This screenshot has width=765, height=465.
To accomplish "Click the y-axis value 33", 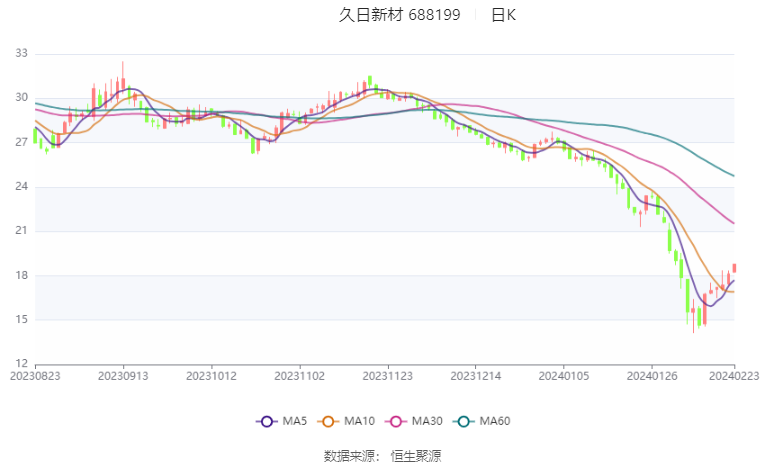I will coord(21,53).
